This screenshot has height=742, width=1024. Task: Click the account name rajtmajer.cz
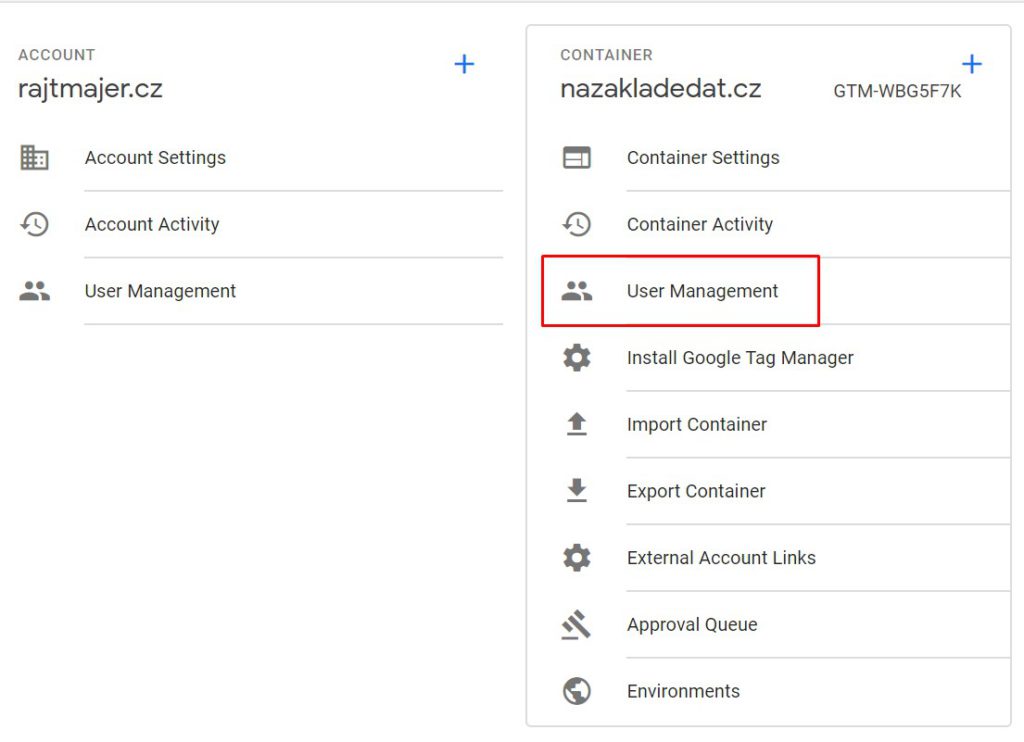point(90,89)
